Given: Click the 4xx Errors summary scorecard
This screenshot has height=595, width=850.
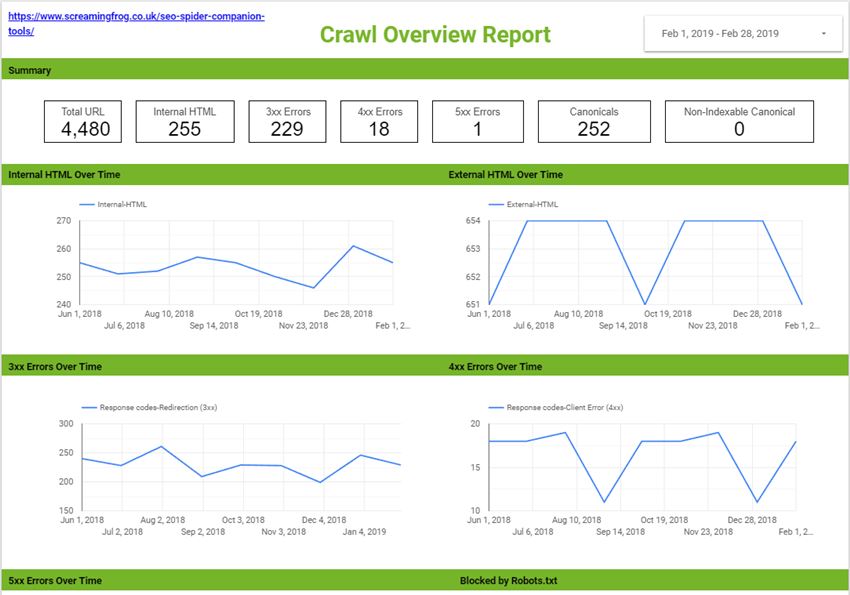Looking at the screenshot, I should pyautogui.click(x=379, y=121).
